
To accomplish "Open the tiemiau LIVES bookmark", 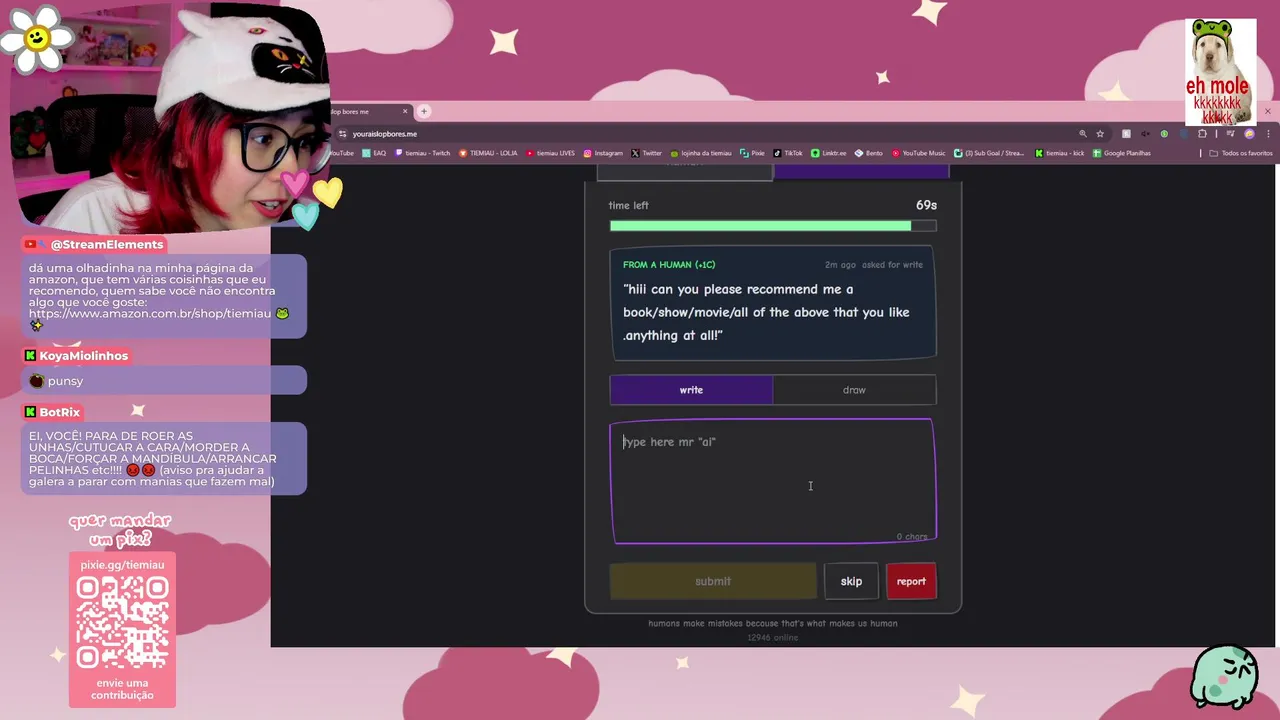I will (551, 153).
